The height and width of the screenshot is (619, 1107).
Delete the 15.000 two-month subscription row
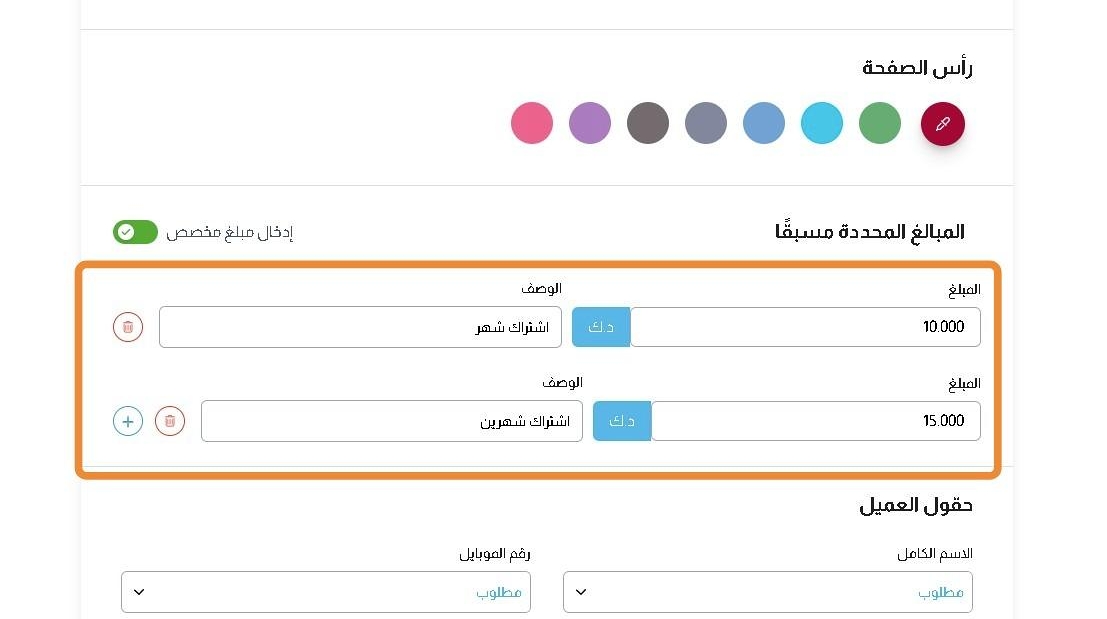click(170, 421)
